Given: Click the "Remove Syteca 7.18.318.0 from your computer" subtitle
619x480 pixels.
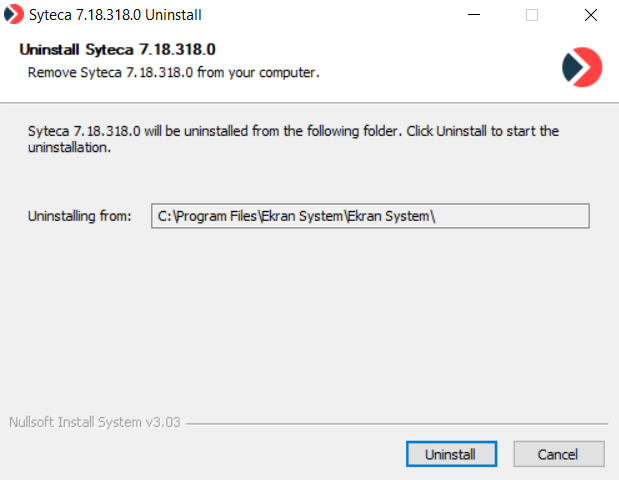Looking at the screenshot, I should coord(173,73).
